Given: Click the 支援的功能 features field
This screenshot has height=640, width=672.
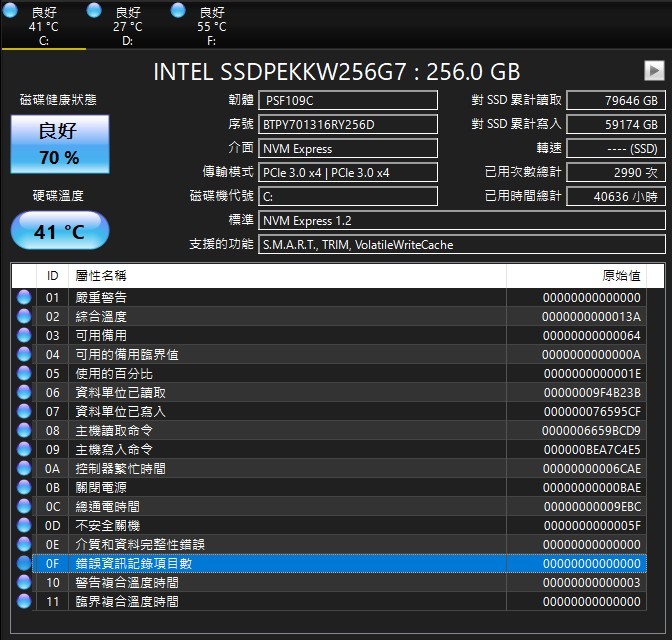Looking at the screenshot, I should 461,244.
